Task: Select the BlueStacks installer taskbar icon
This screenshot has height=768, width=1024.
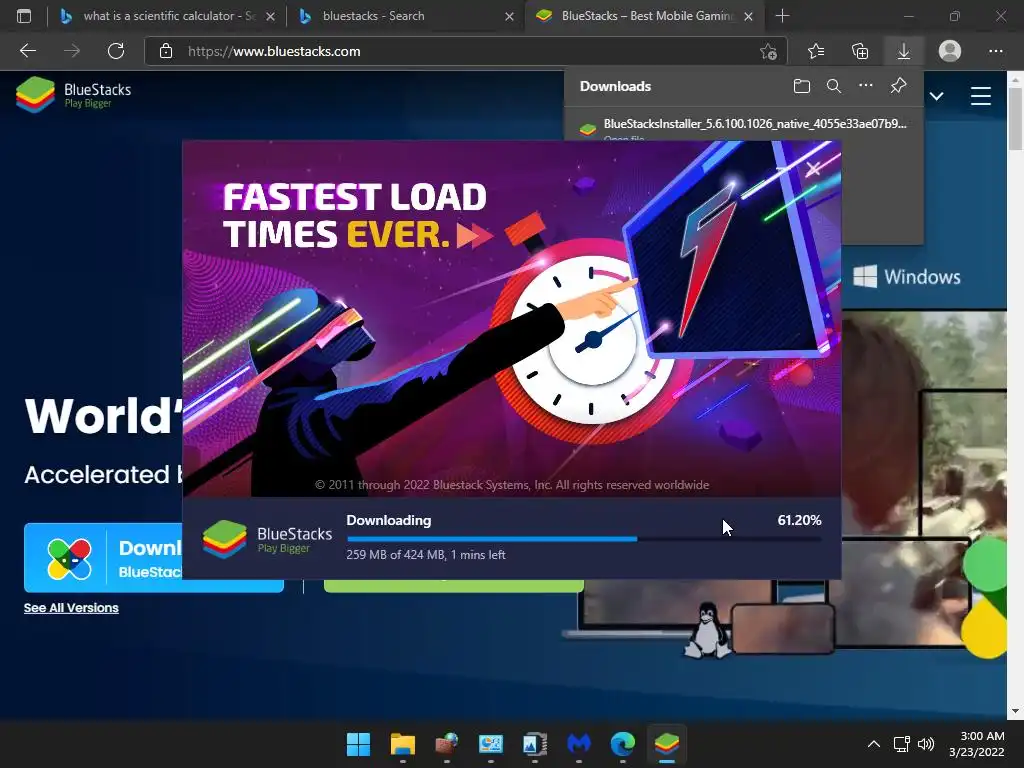Action: coord(667,744)
